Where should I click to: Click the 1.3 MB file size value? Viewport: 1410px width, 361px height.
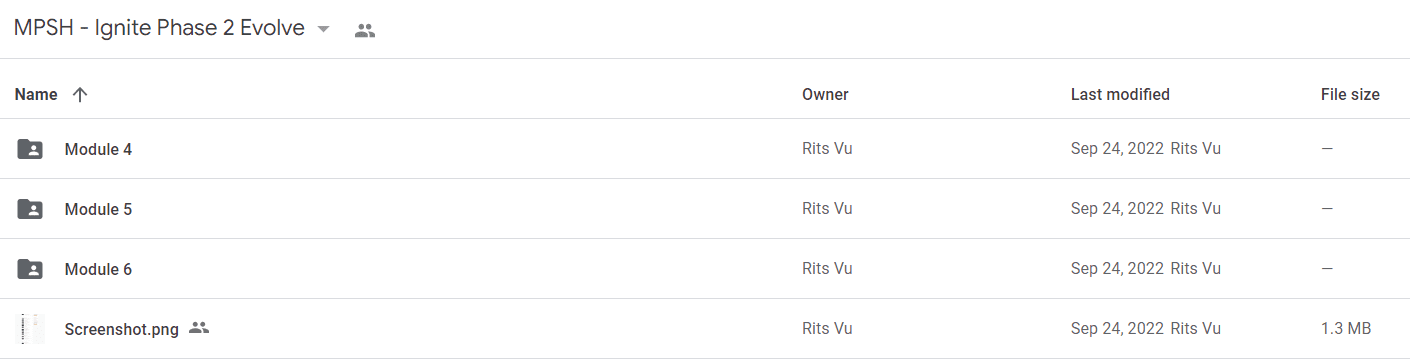[1346, 329]
